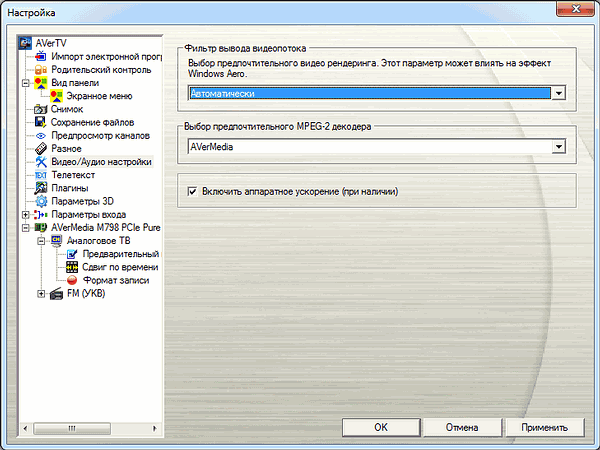Click the EPG import icon
This screenshot has width=600, height=450.
(41, 56)
